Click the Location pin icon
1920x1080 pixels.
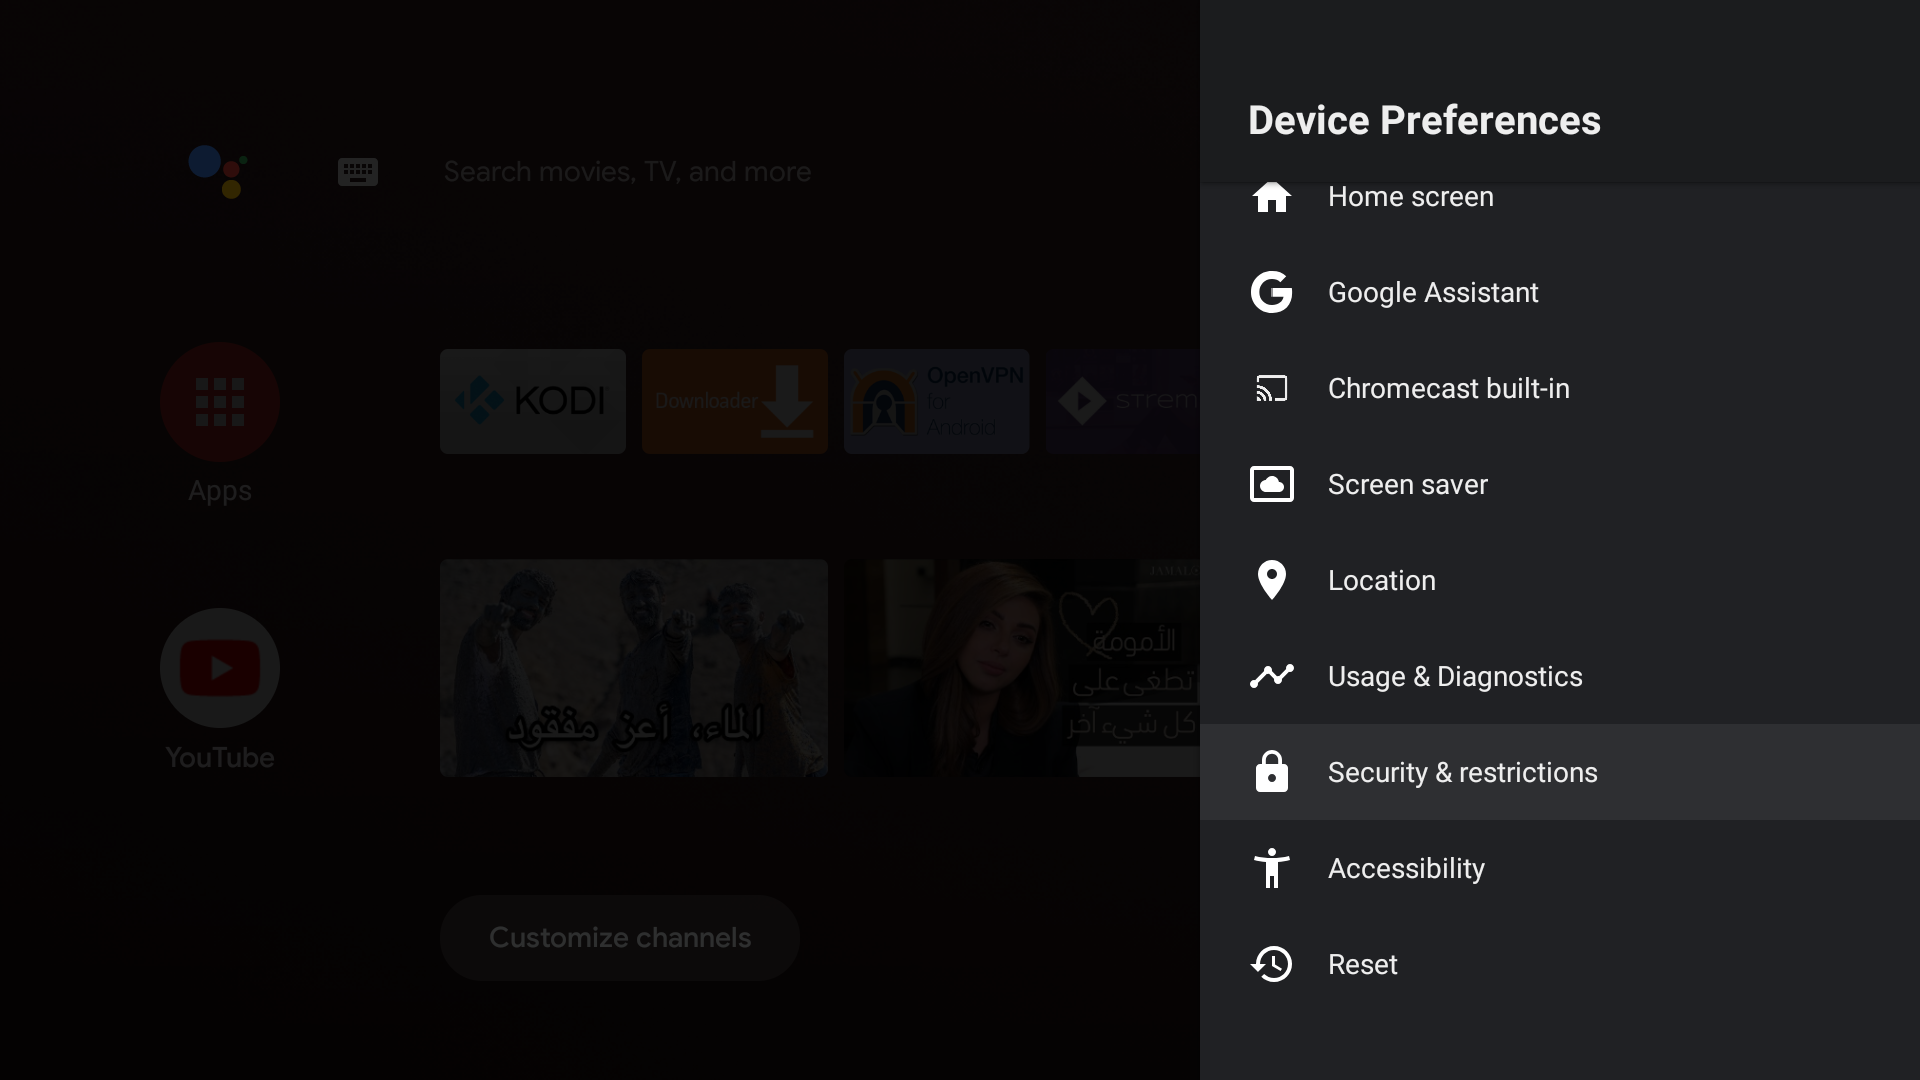(1271, 580)
